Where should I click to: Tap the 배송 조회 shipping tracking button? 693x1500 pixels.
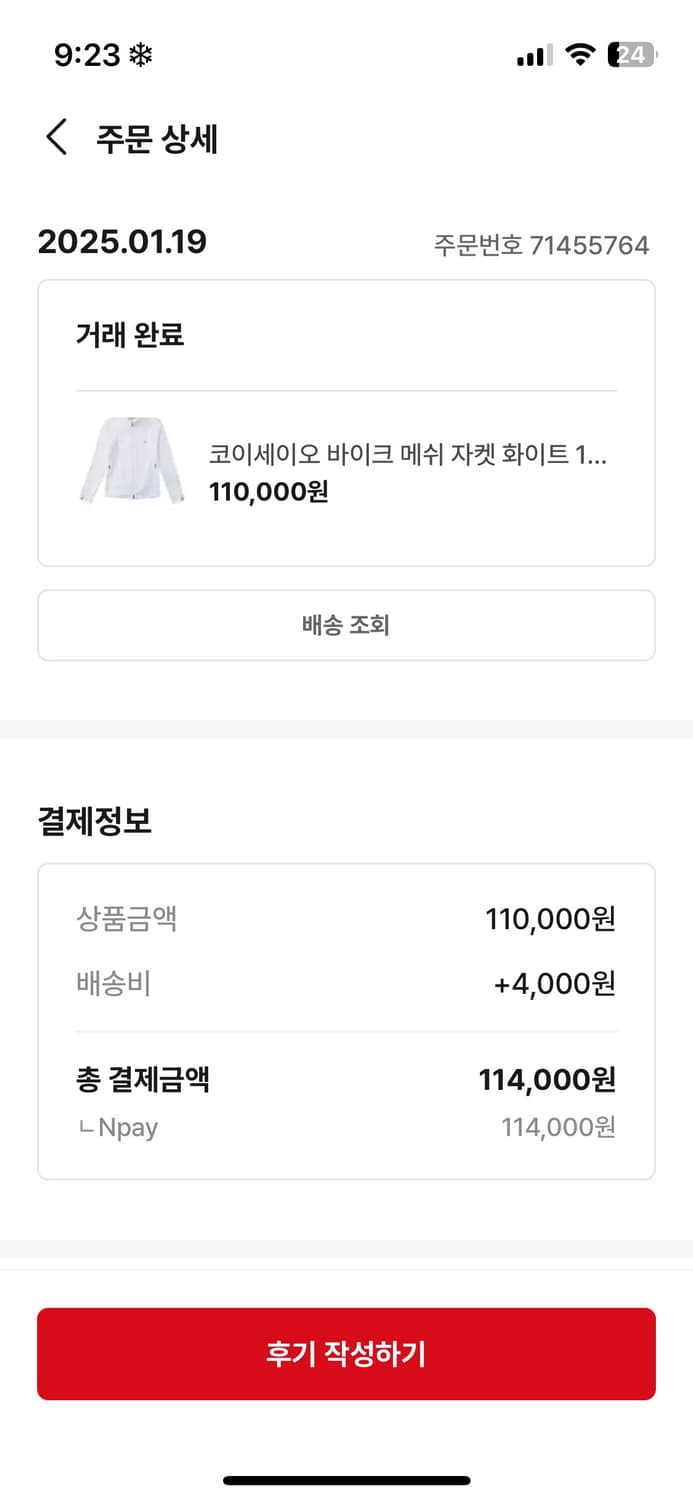346,624
